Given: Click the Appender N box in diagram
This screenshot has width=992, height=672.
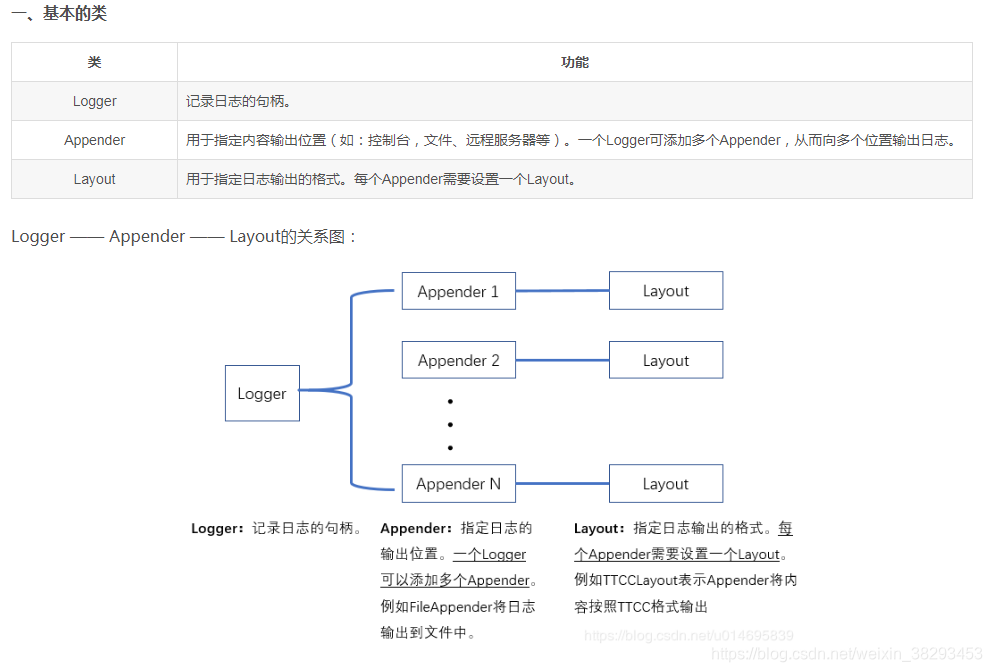Looking at the screenshot, I should (459, 483).
